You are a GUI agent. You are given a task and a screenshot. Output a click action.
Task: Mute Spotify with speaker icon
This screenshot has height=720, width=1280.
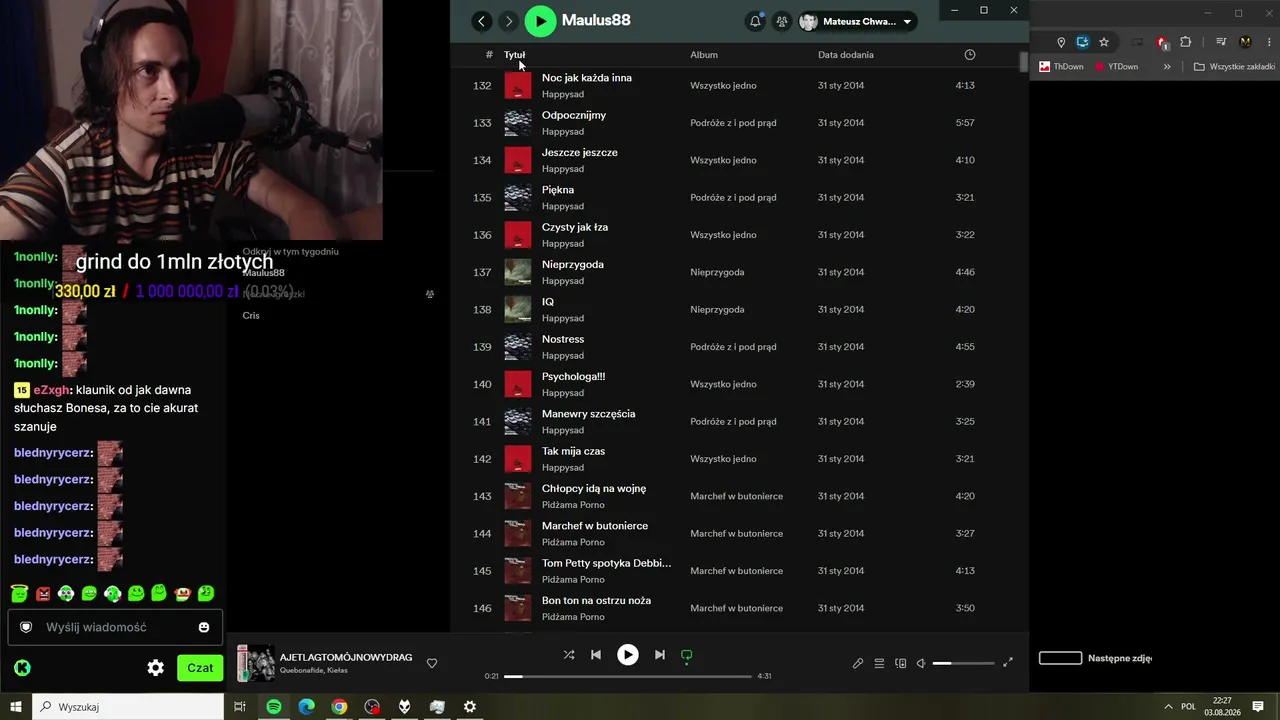[921, 663]
